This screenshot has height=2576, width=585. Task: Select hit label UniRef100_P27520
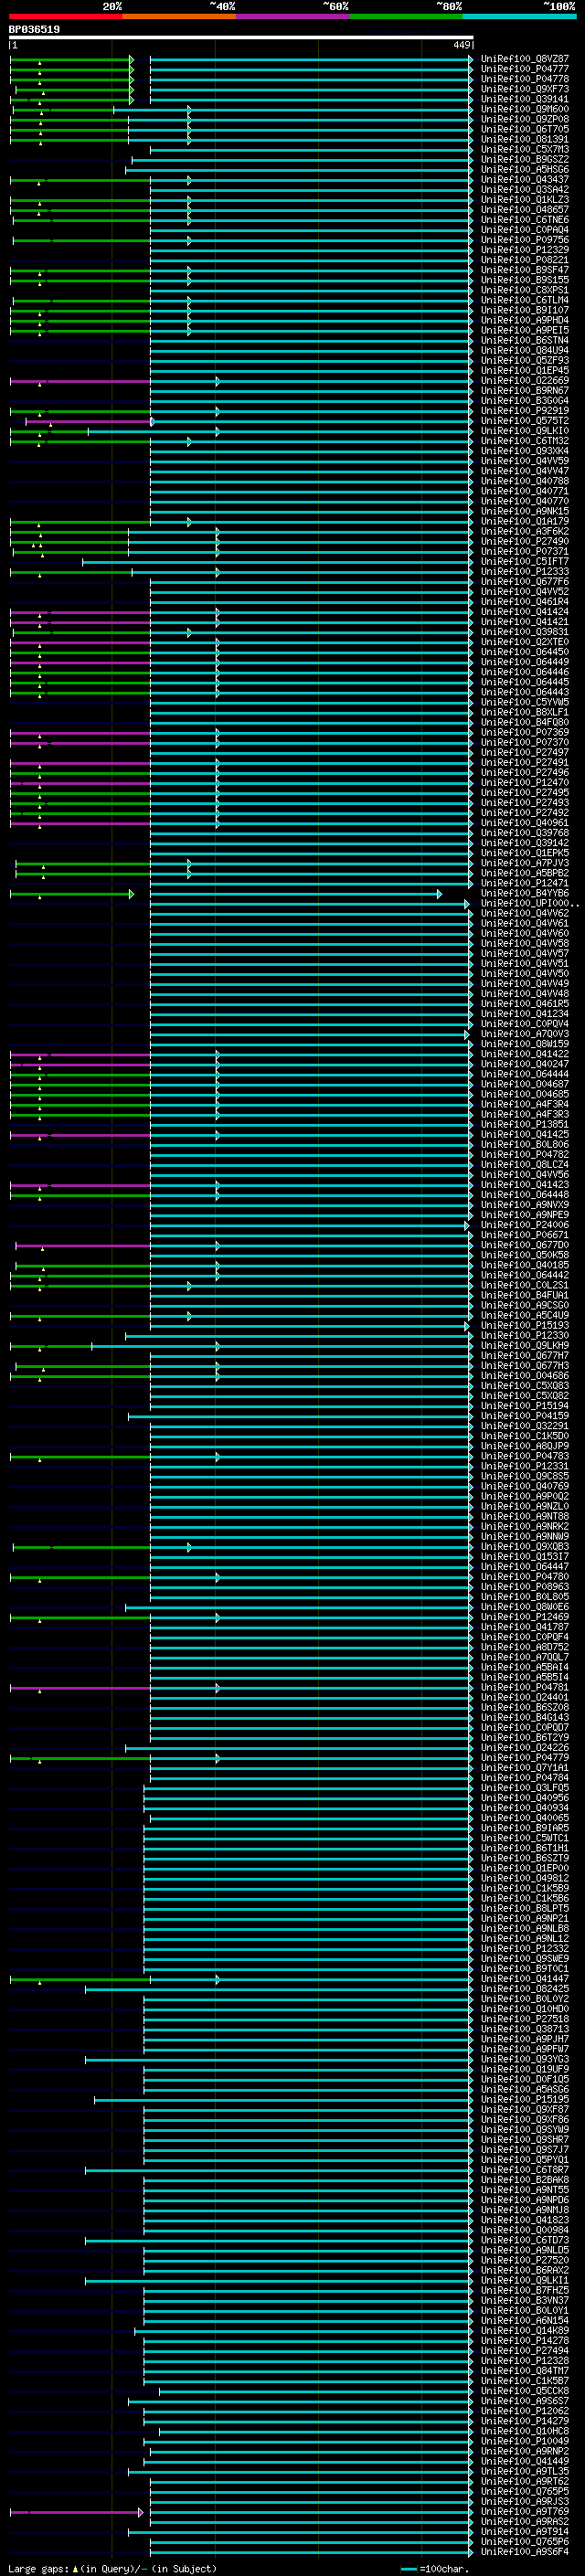[x=525, y=2260]
